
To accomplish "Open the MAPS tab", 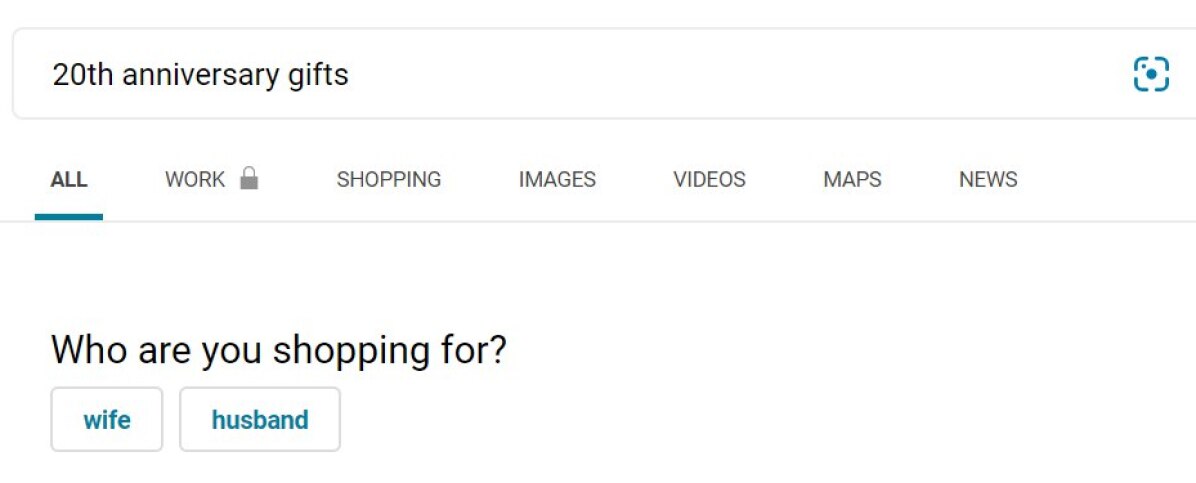I will (852, 180).
